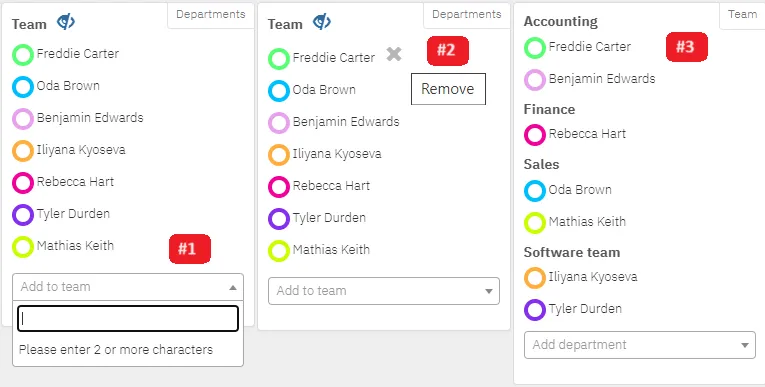Open the Departments tab in second panel
This screenshot has height=387, width=765.
point(467,15)
